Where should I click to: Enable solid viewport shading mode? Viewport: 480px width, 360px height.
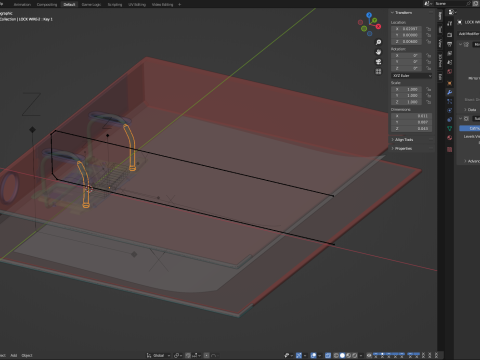[342, 355]
